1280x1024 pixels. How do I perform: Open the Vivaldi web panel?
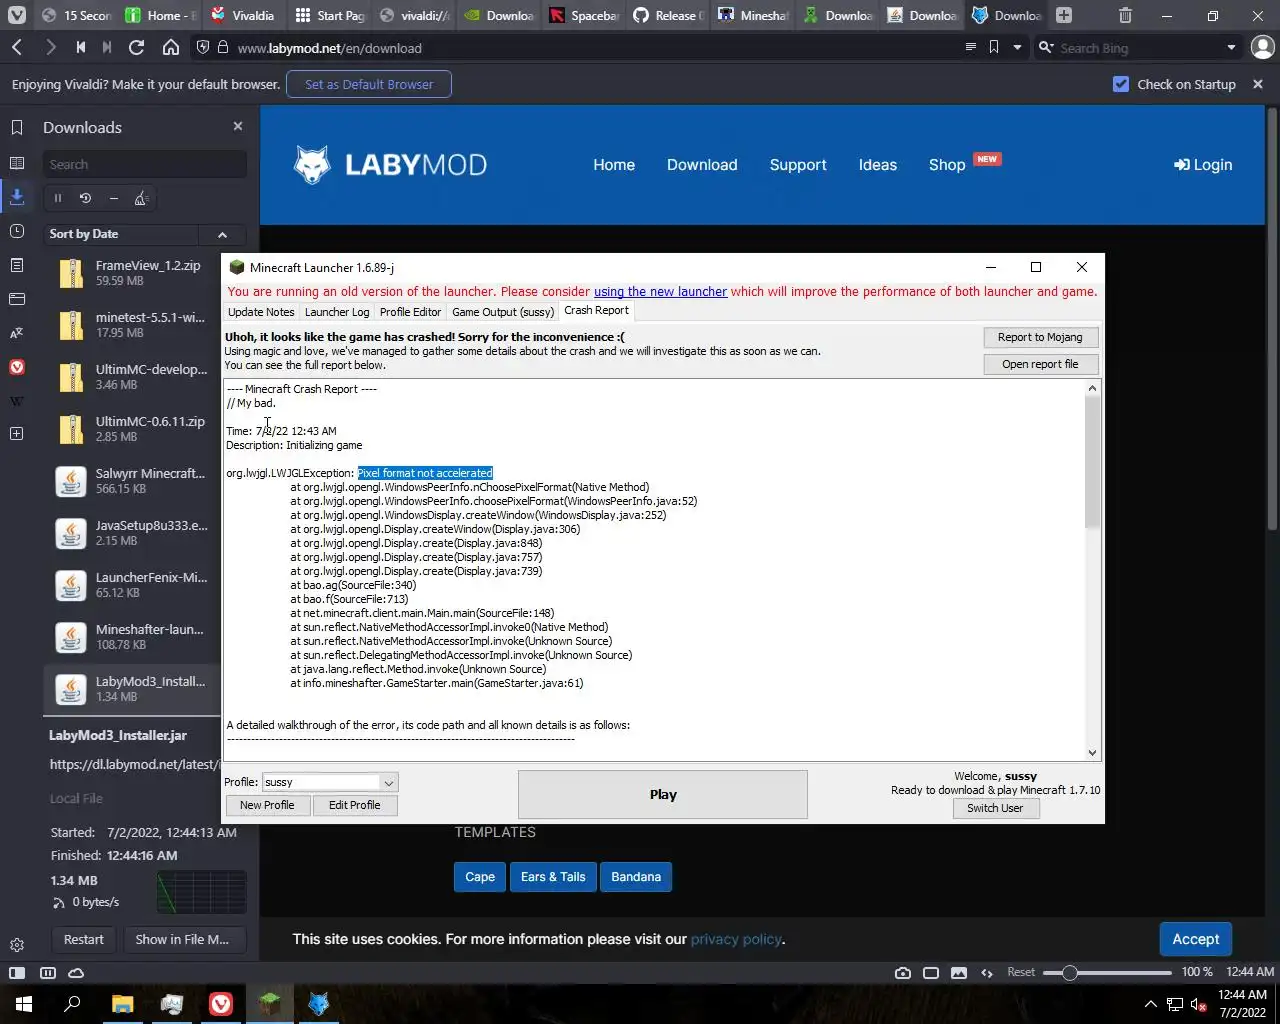tap(16, 367)
